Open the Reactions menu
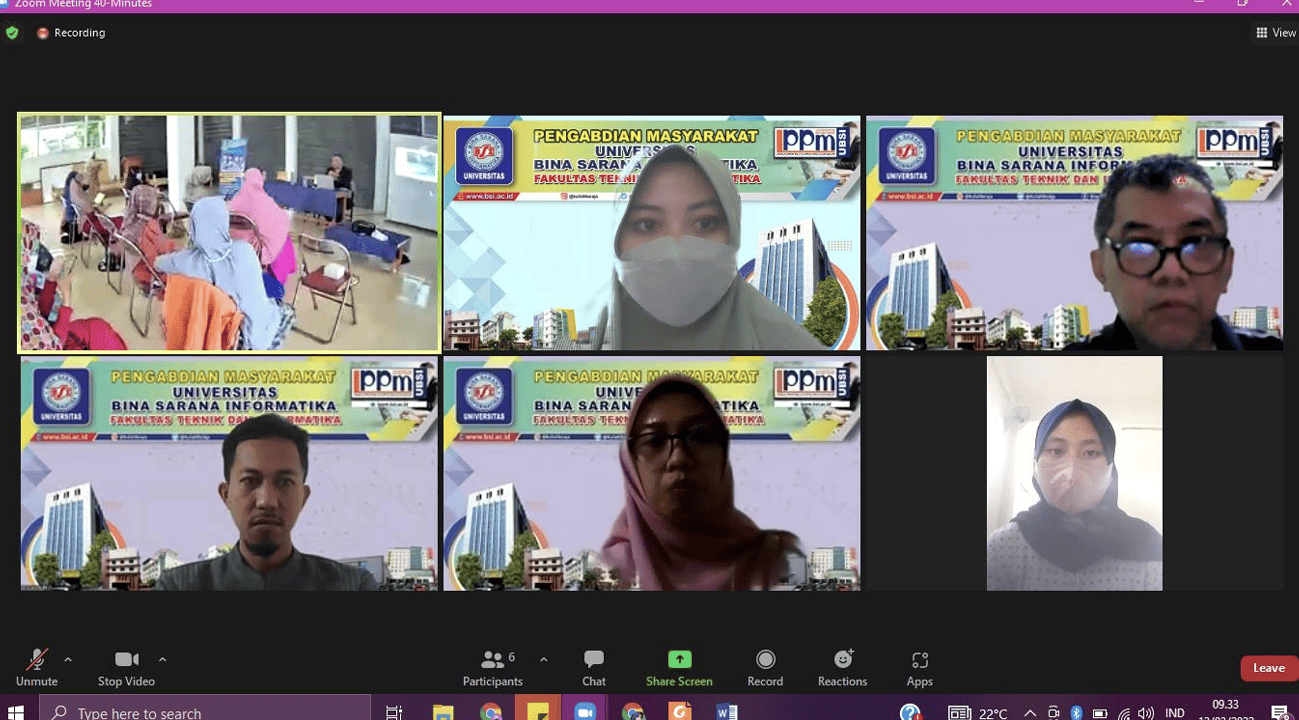Screen dimensions: 1299x720 click(842, 667)
